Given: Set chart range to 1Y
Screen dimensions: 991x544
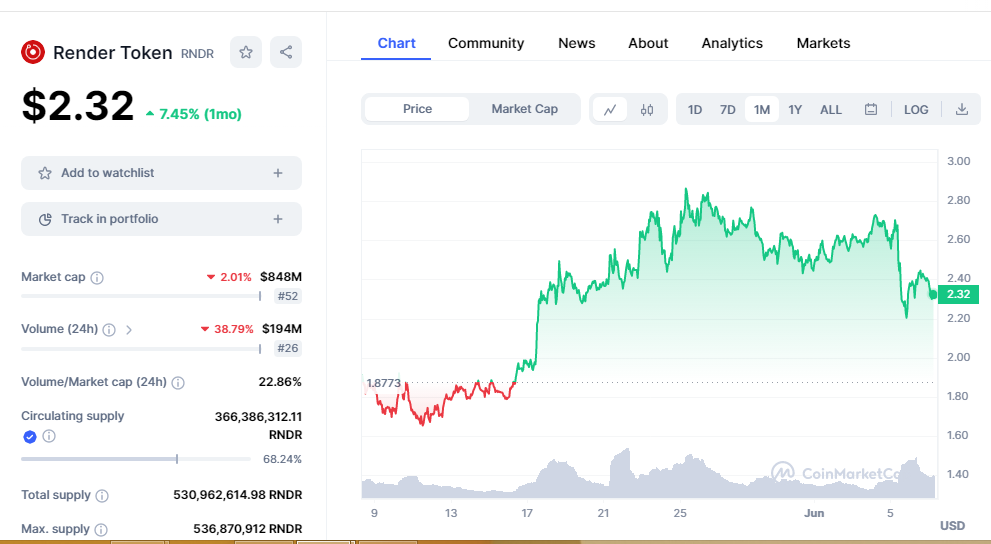Looking at the screenshot, I should coord(795,109).
